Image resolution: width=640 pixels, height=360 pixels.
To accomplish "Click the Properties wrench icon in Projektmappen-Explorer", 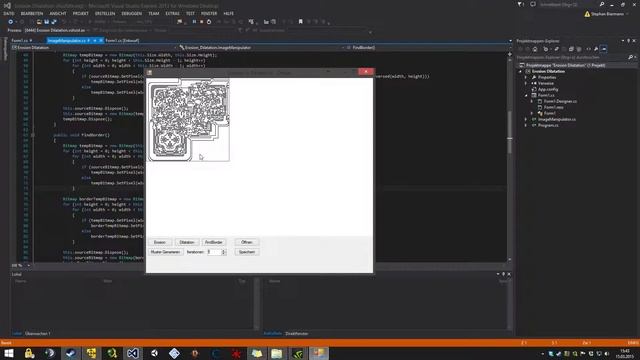I will coord(596,49).
